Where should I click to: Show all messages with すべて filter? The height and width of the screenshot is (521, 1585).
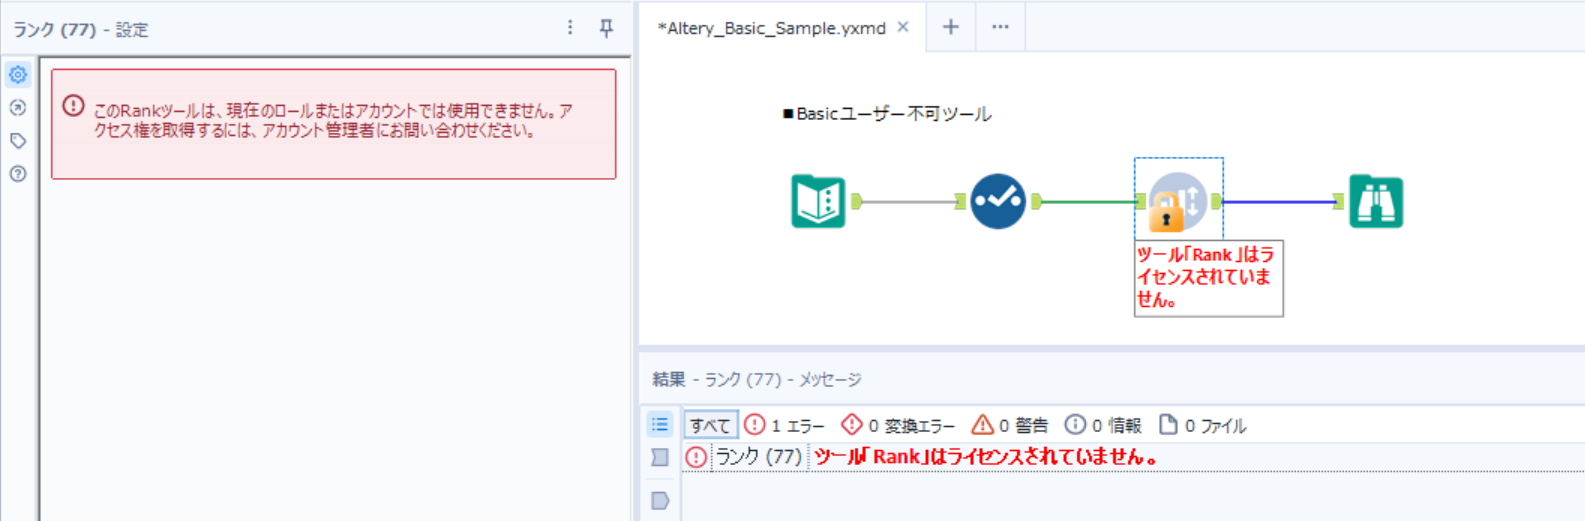[x=710, y=425]
